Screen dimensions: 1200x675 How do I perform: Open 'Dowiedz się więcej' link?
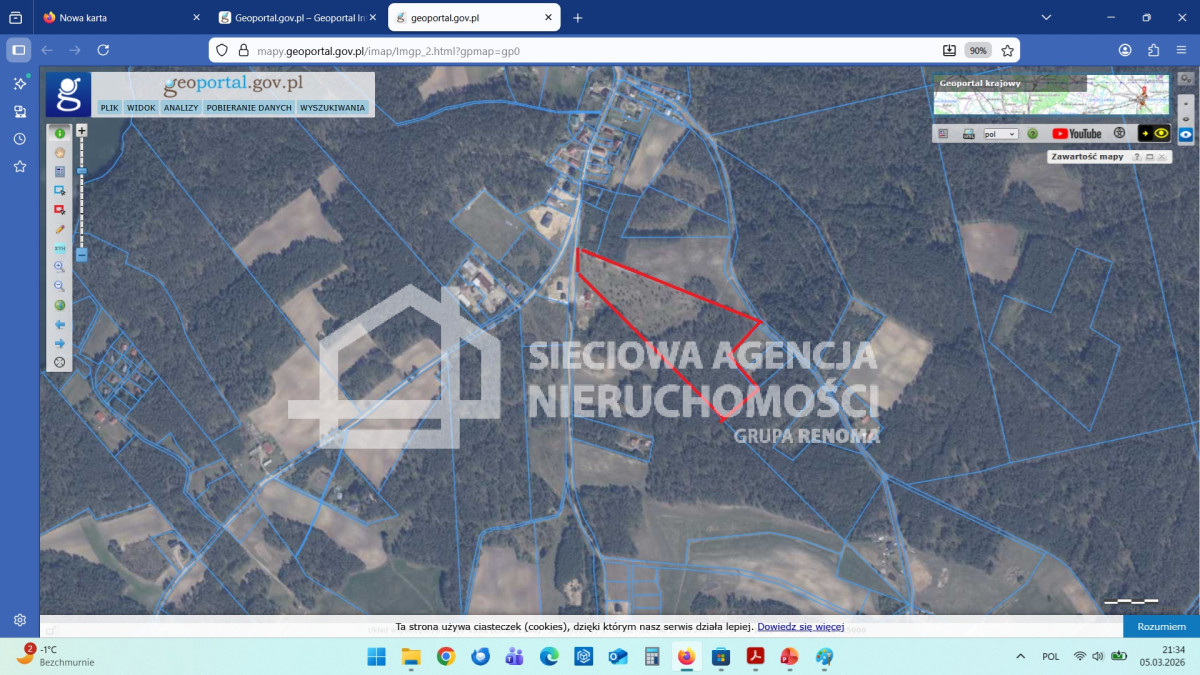tap(800, 627)
